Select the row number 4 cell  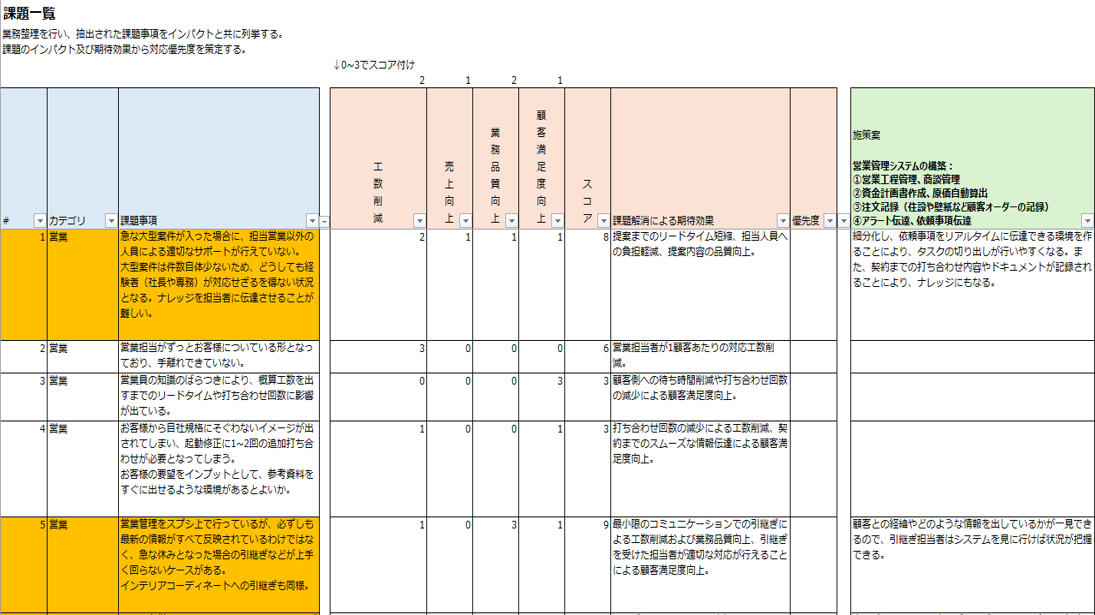click(x=24, y=469)
